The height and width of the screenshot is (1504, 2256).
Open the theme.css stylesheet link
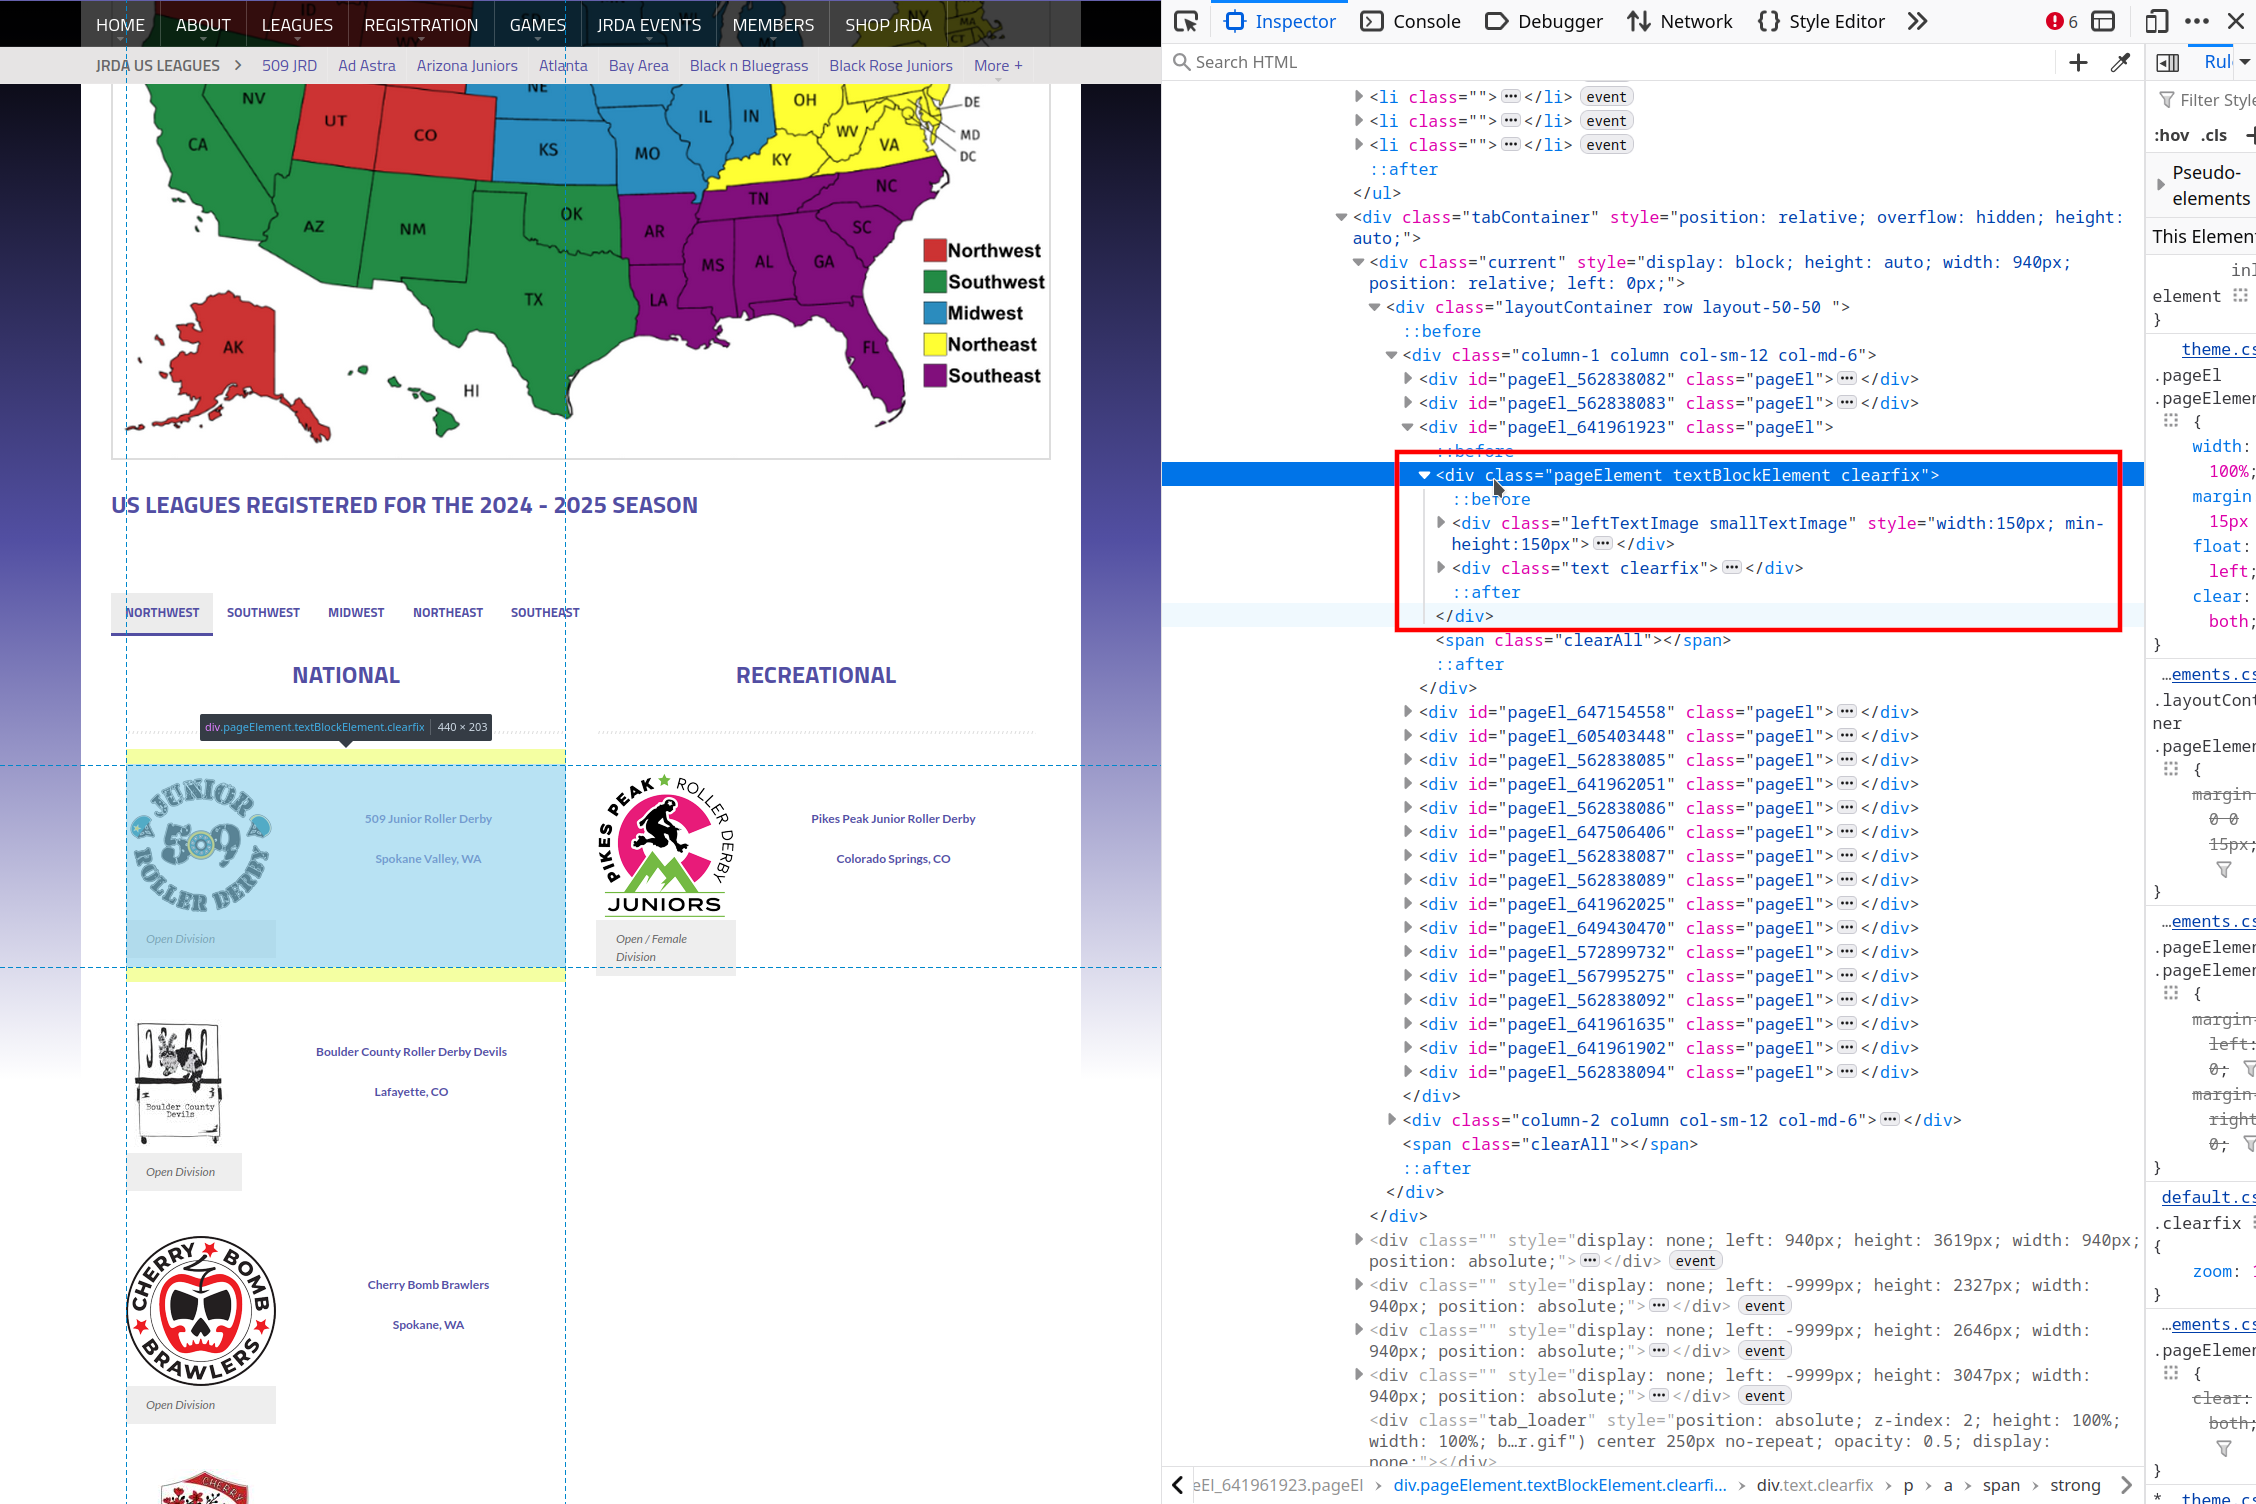[2218, 349]
